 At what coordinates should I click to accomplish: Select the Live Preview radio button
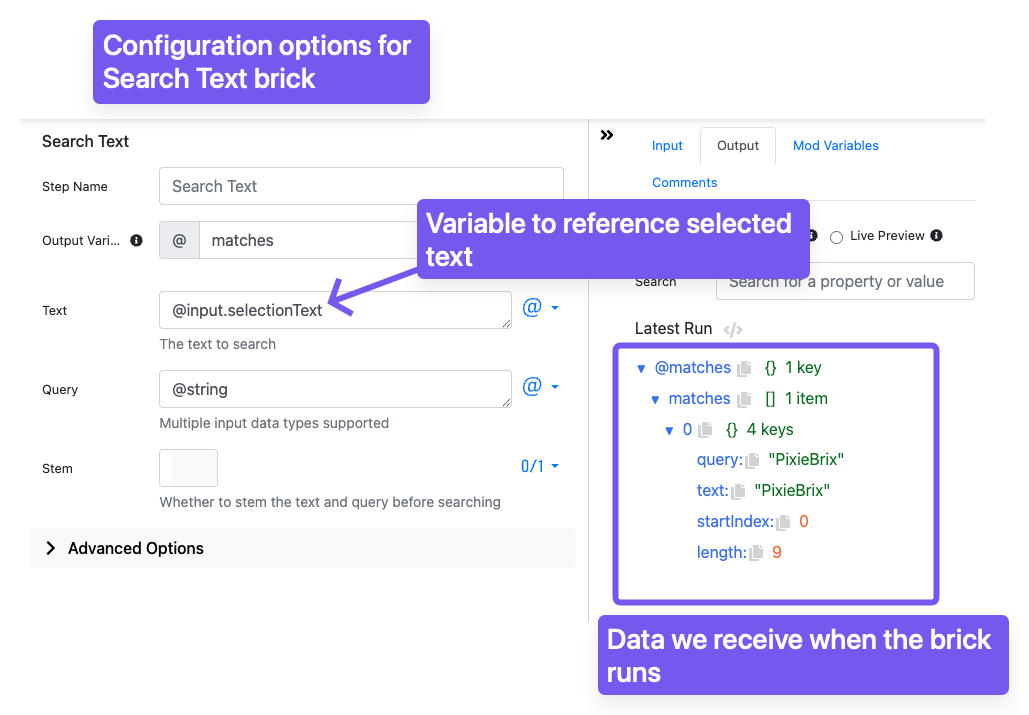tap(837, 237)
